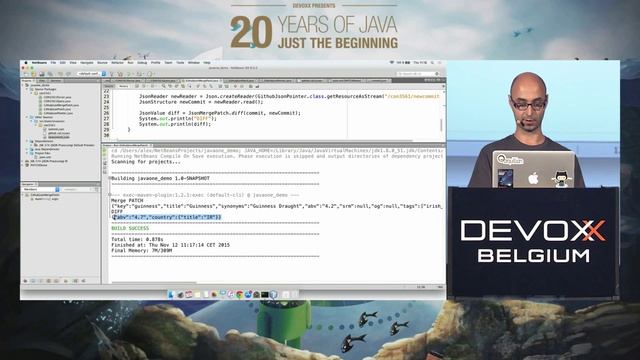The image size is (640, 360).
Task: Open the NetBeans application menu
Action: pos(39,62)
